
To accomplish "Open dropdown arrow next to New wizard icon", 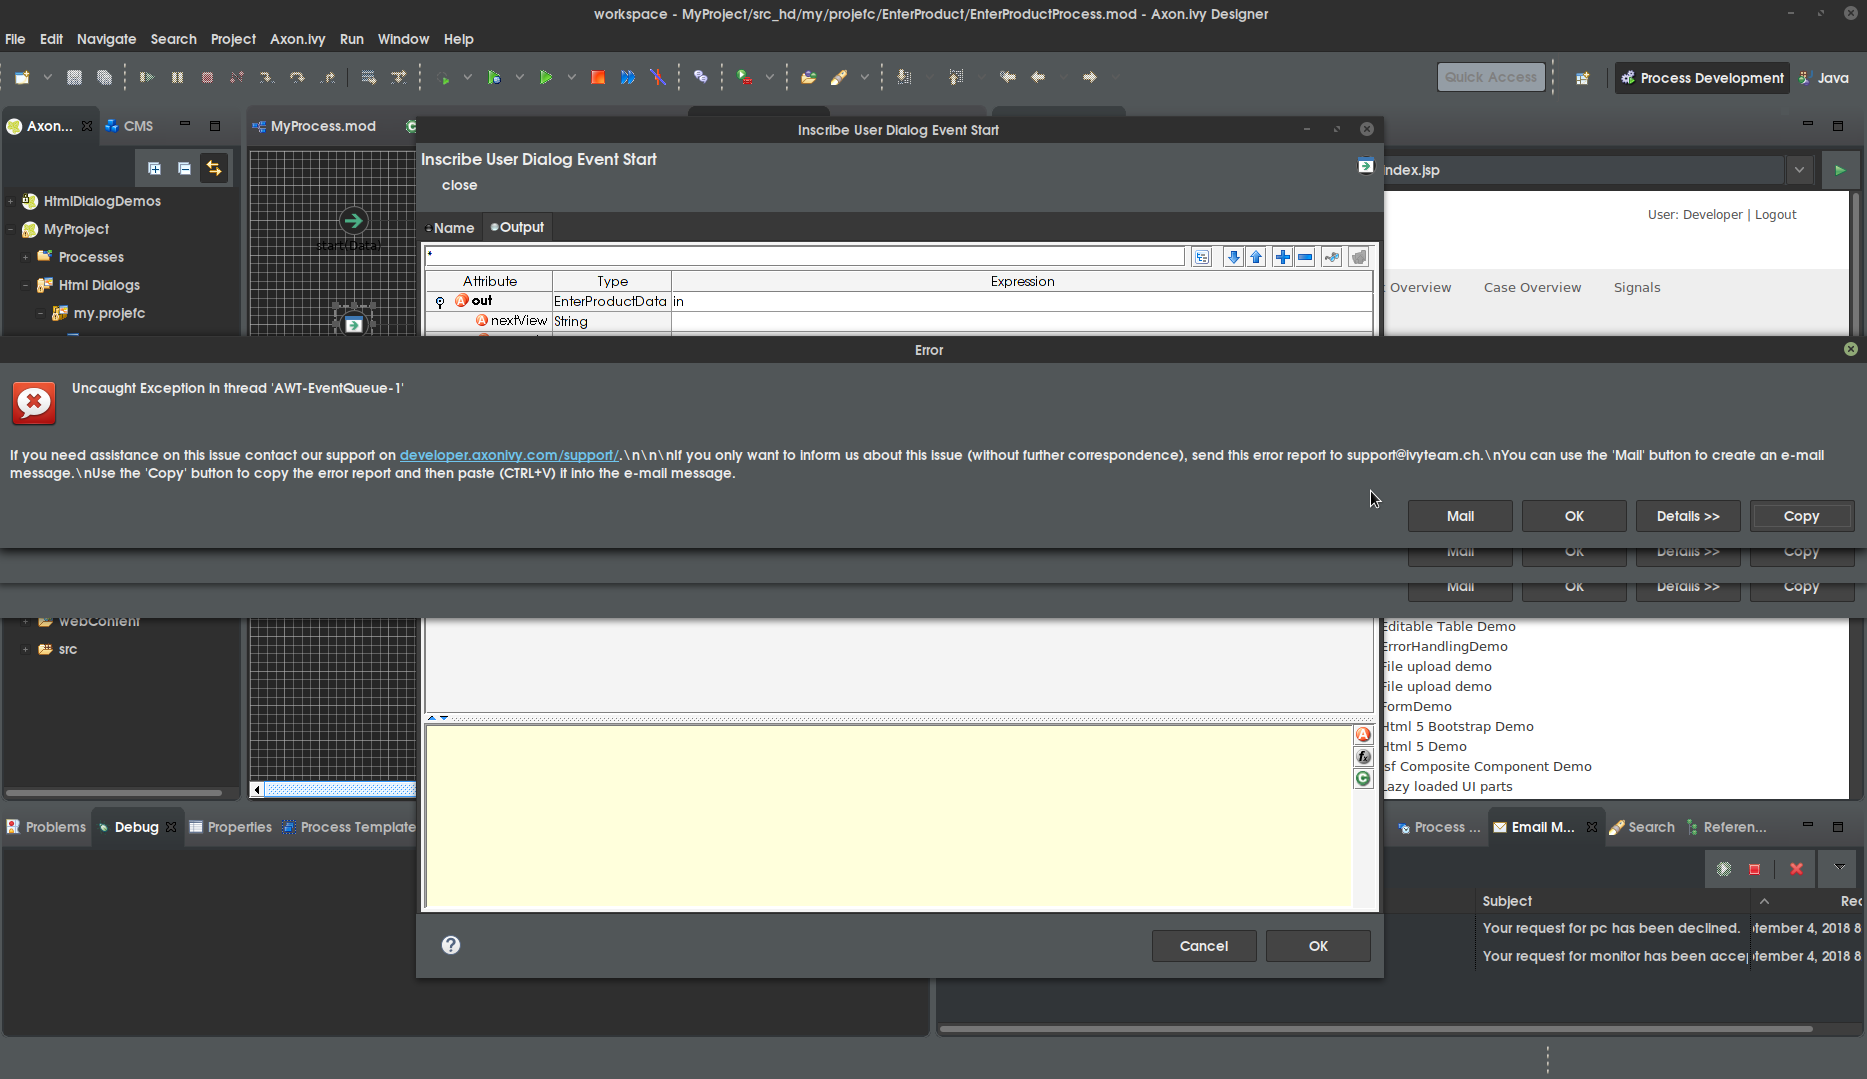I will [47, 77].
